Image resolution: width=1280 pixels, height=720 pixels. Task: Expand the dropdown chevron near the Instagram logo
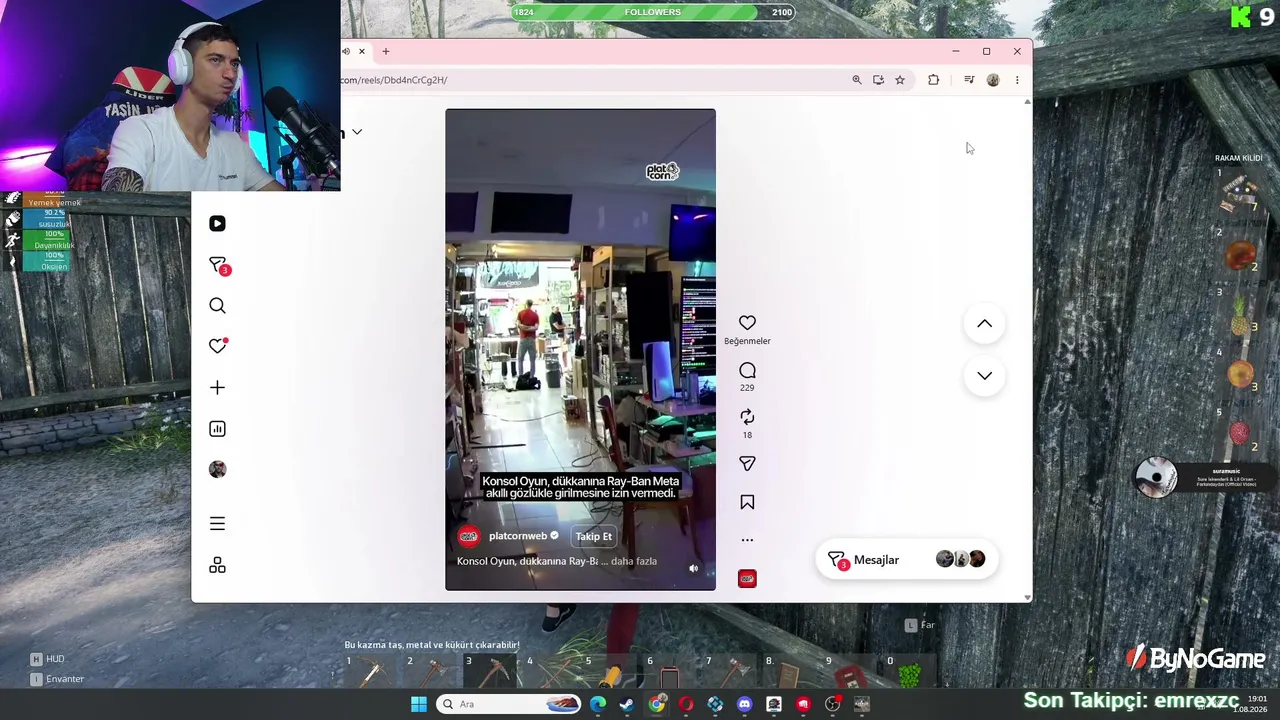click(357, 132)
